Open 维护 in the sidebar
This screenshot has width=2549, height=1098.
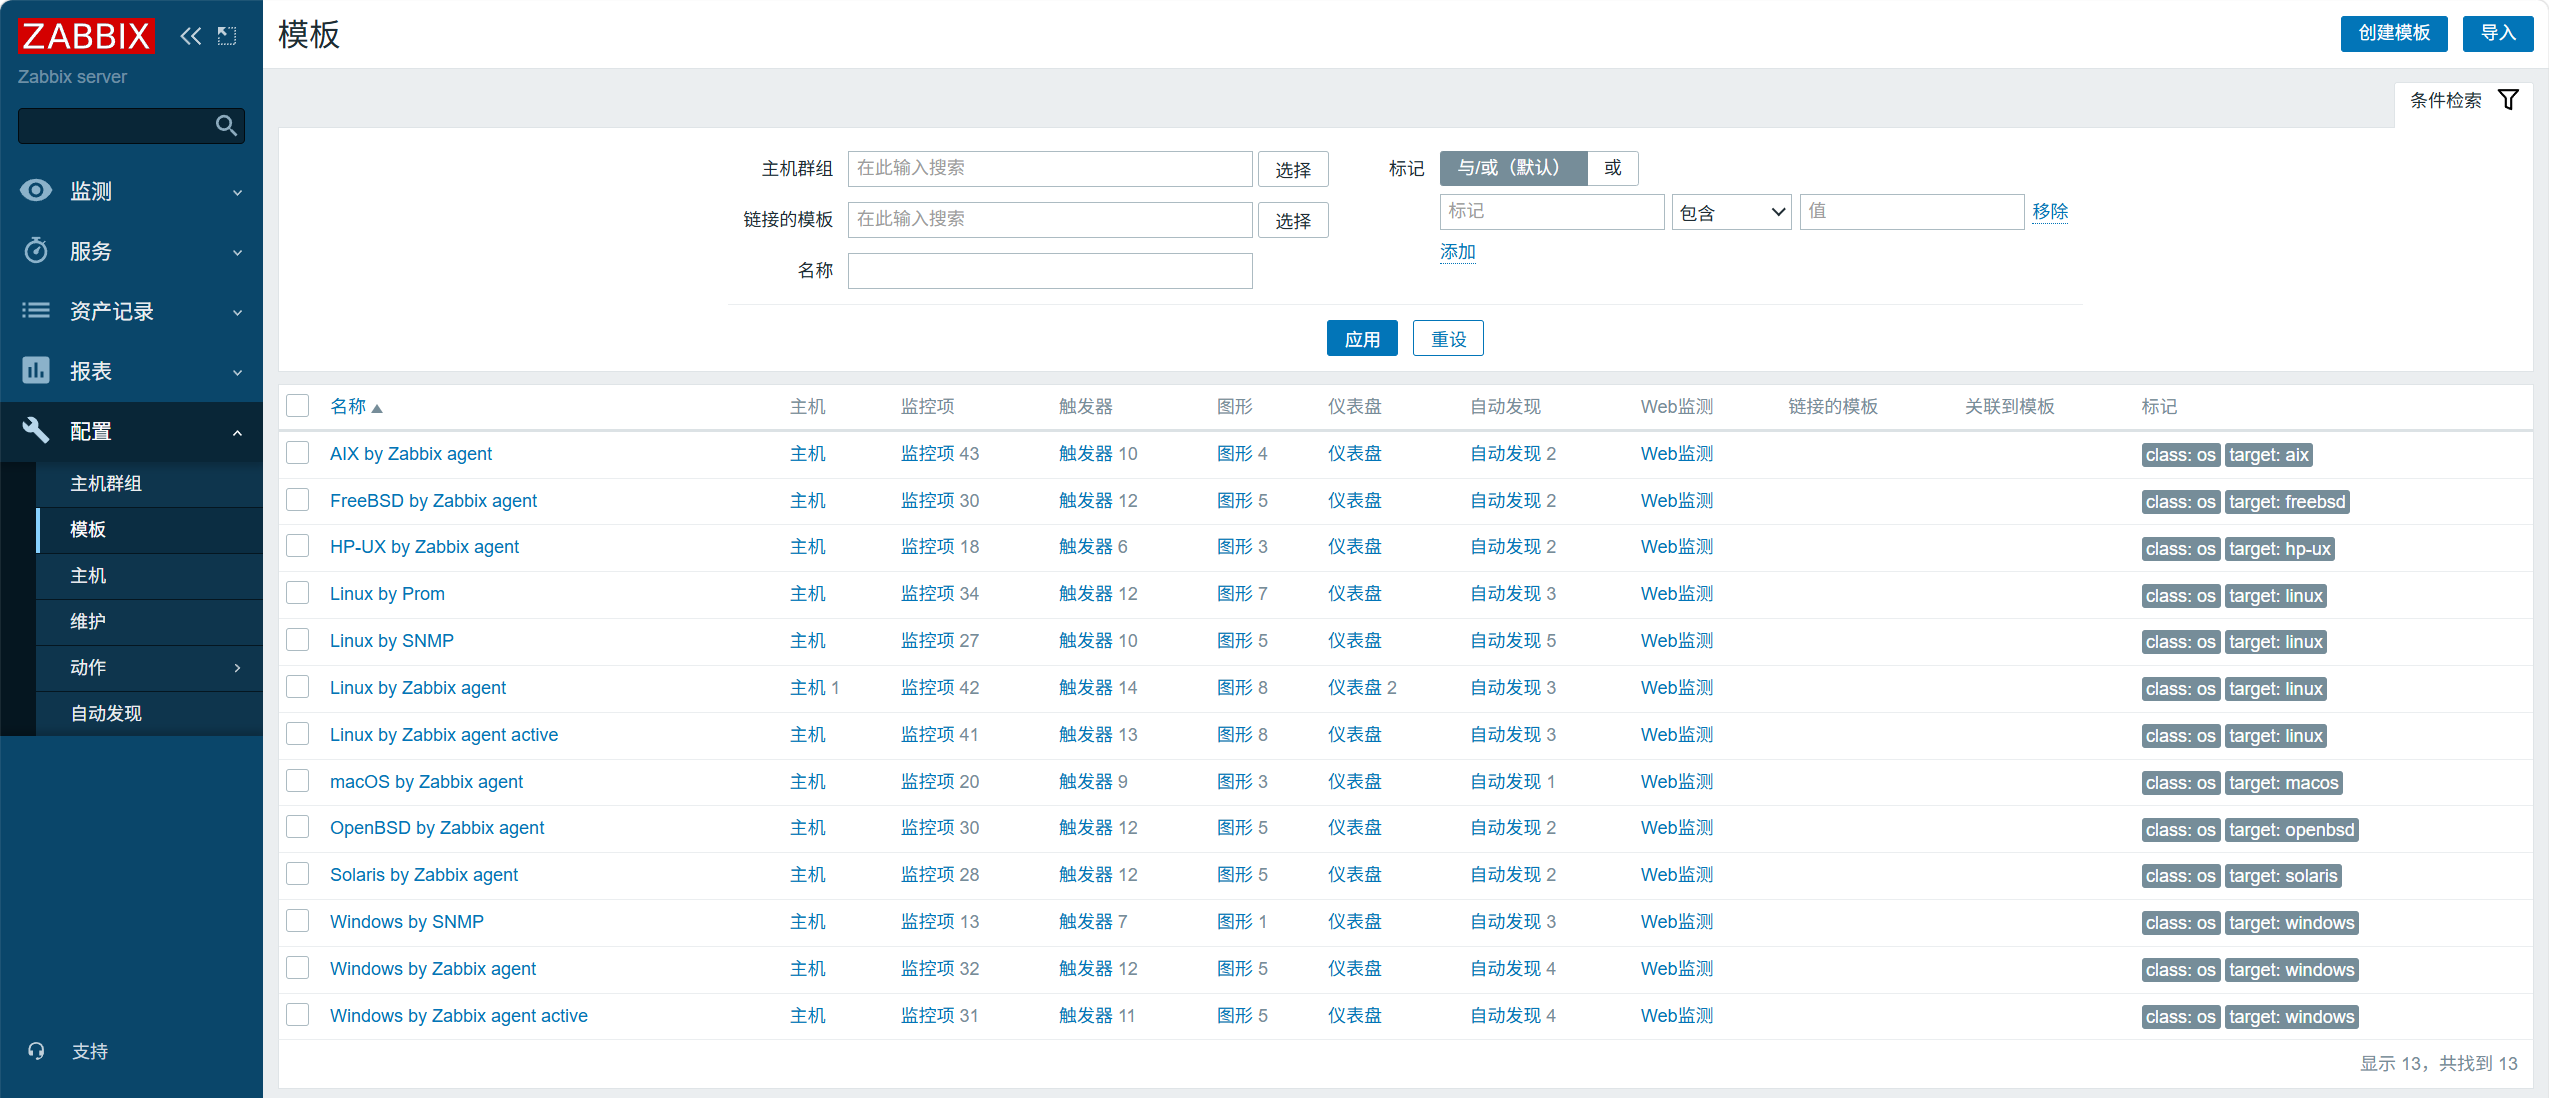(x=88, y=621)
